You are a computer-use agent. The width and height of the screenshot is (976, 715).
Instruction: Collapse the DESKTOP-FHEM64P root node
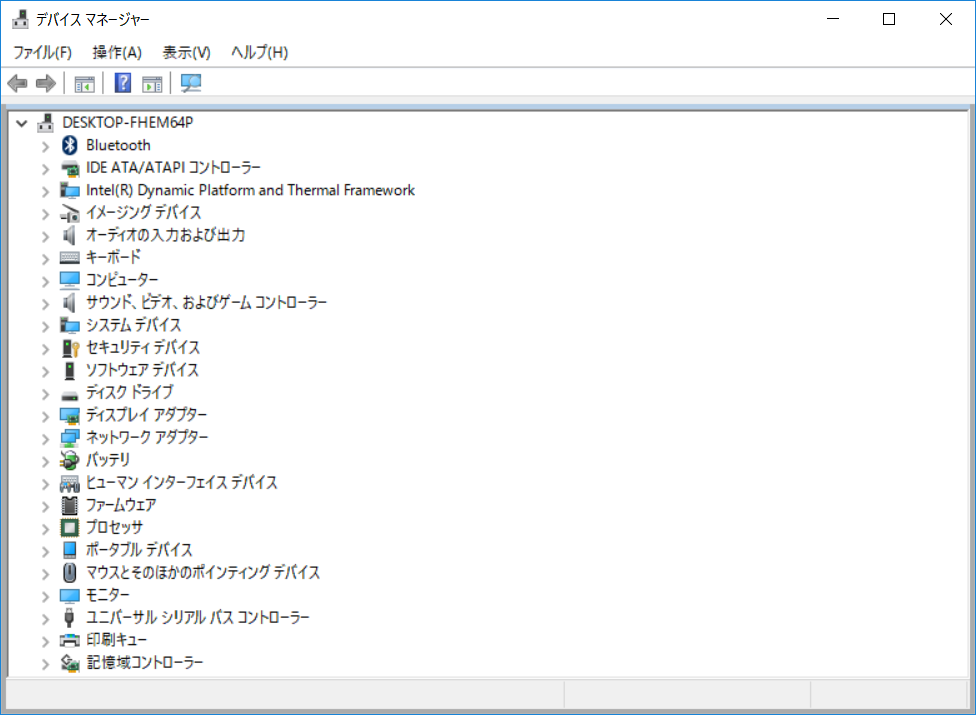[22, 123]
